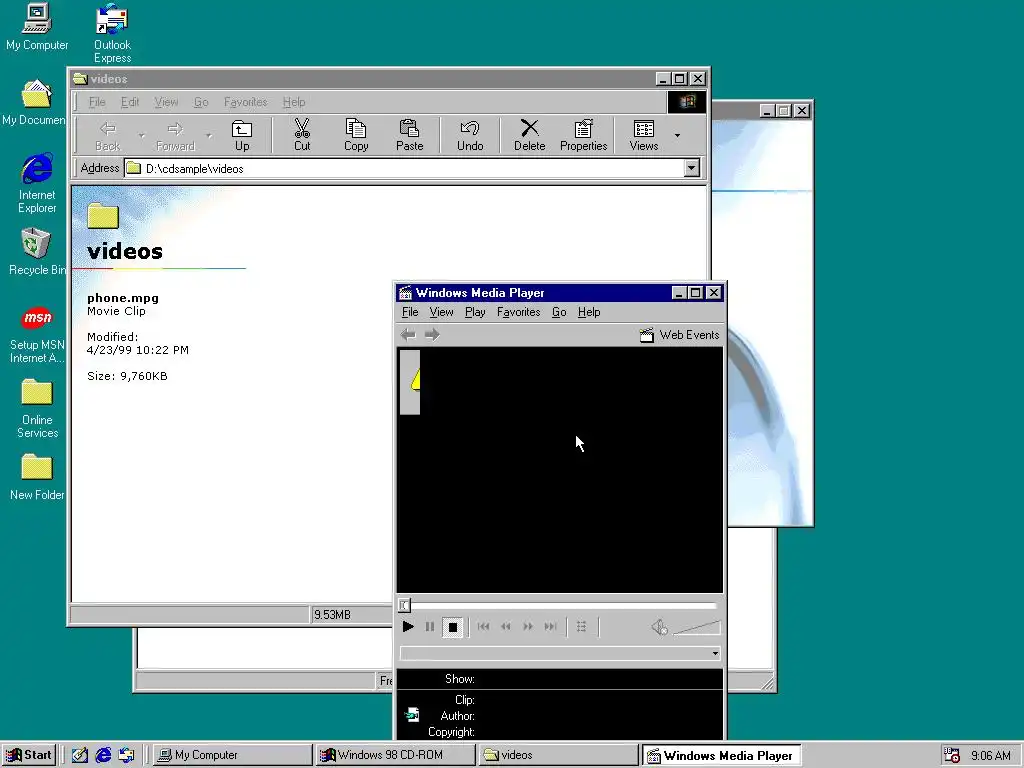Image resolution: width=1024 pixels, height=768 pixels.
Task: Open Online Services folder
Action: point(37,409)
